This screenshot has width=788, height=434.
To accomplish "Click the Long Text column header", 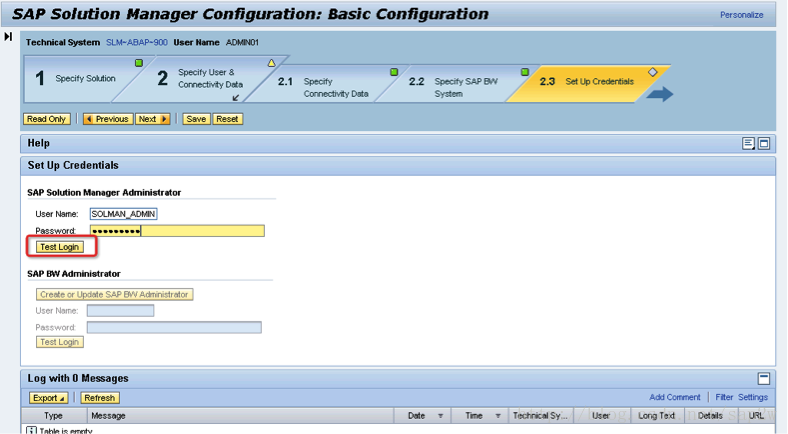I will 656,416.
